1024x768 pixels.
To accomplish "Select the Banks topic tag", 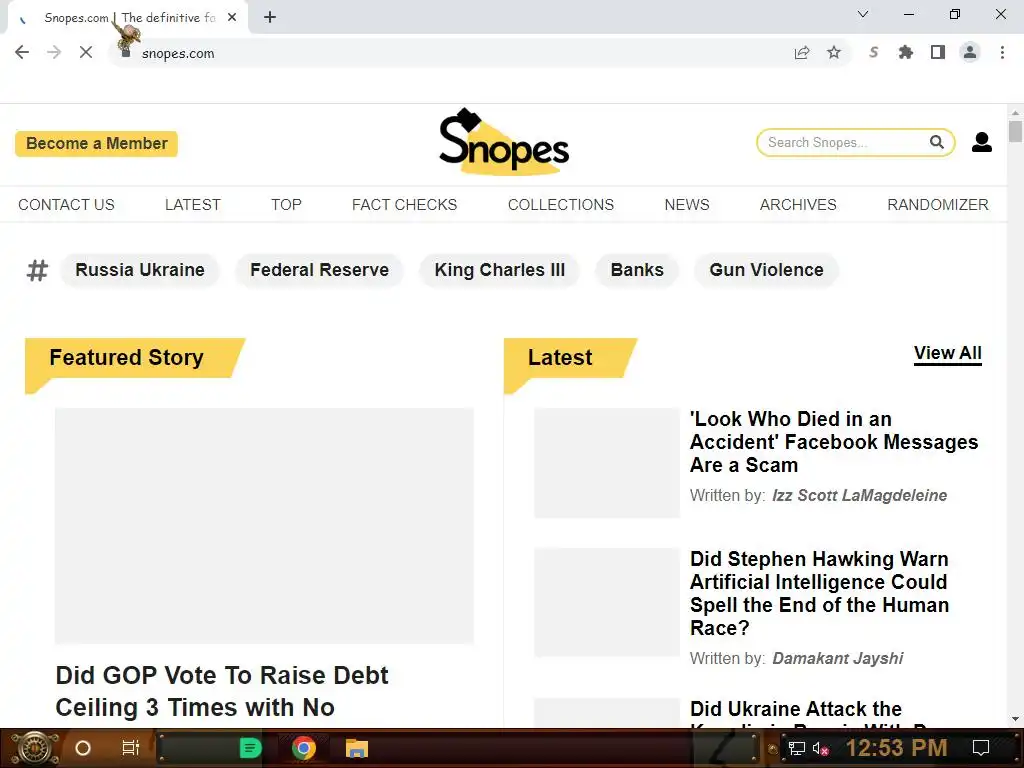I will click(x=637, y=270).
